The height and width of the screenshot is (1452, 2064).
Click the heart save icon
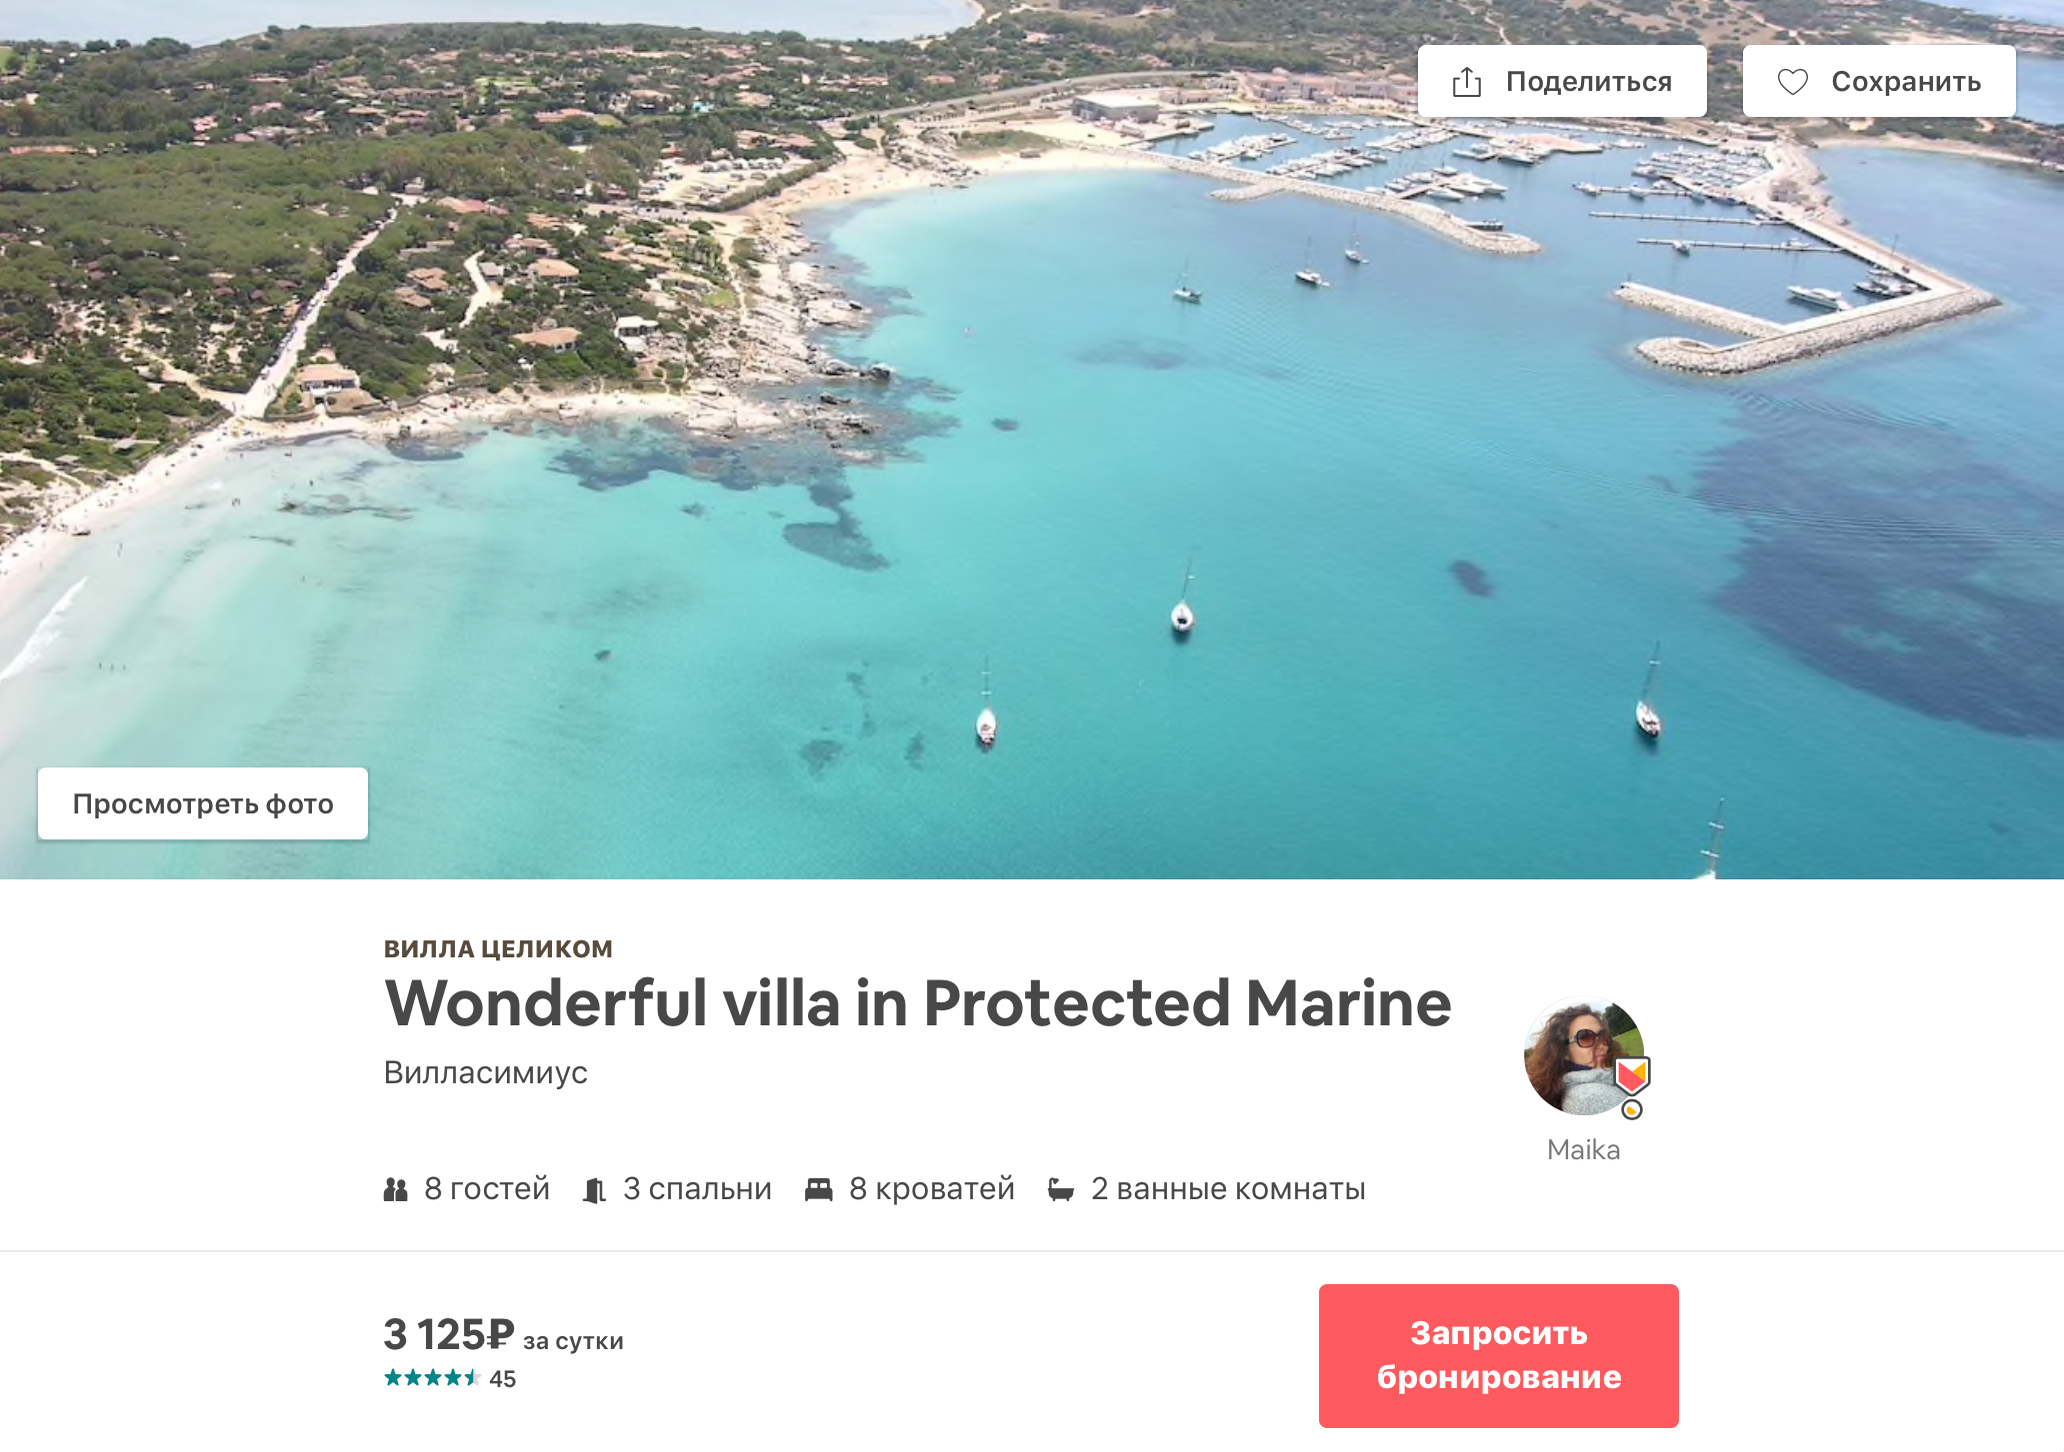[x=1792, y=81]
